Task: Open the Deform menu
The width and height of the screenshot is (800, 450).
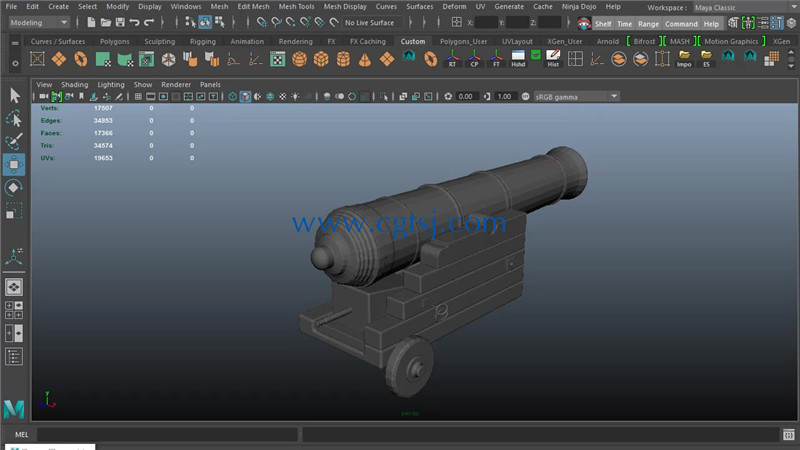Action: coord(454,7)
